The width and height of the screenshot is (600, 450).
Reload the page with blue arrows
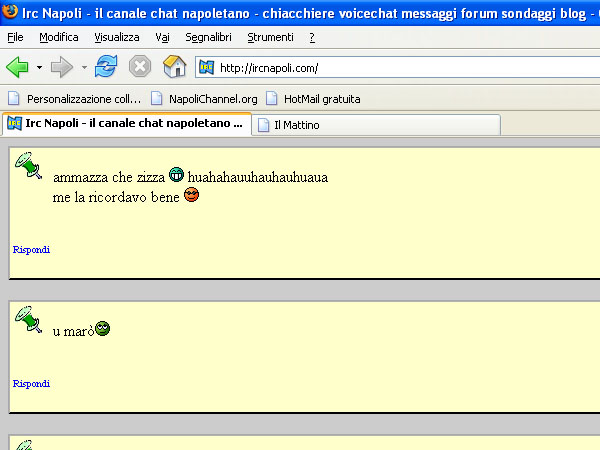[106, 67]
